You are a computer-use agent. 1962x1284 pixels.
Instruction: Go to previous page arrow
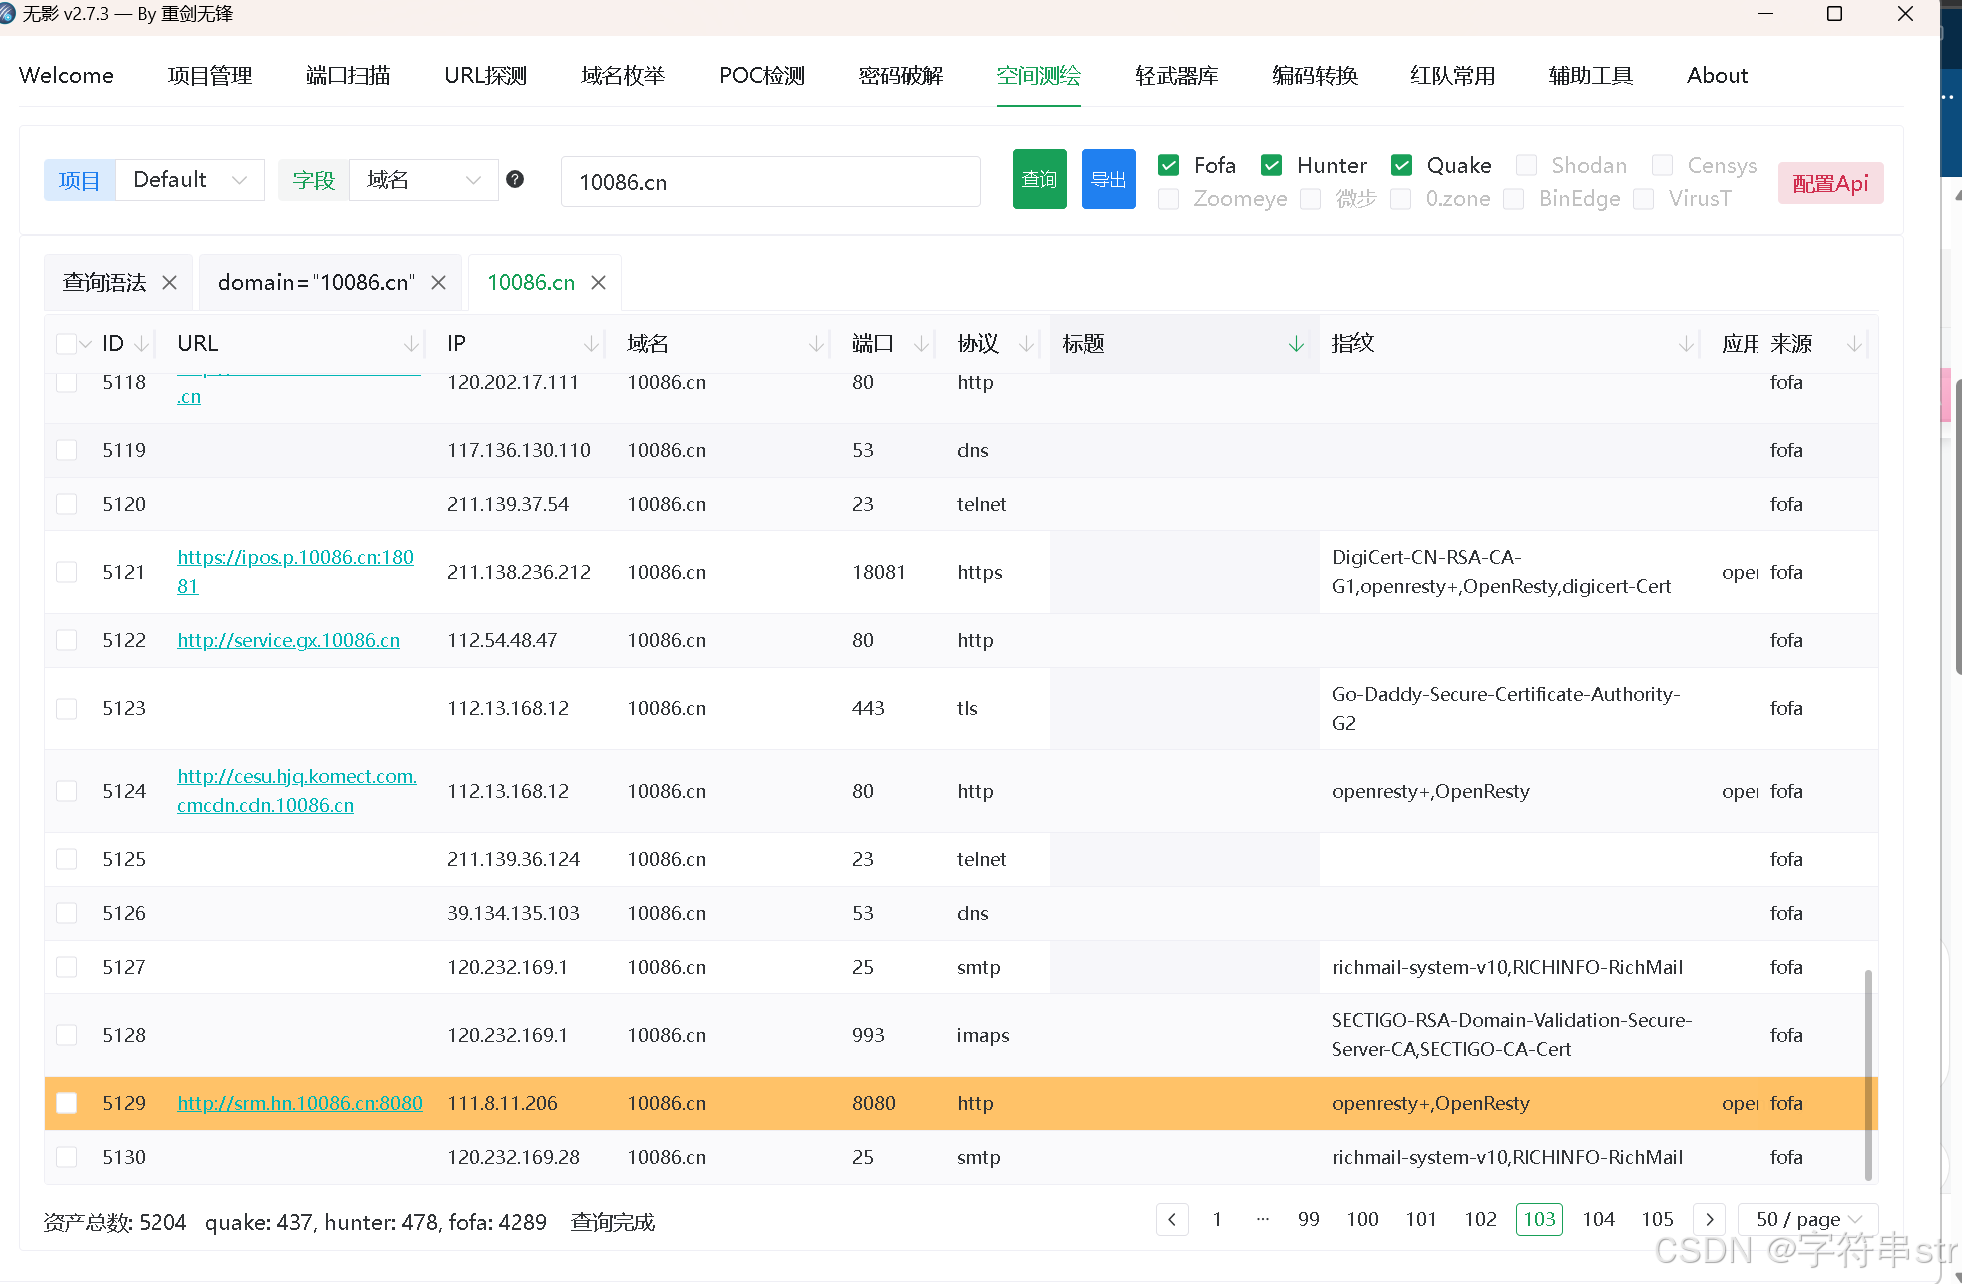coord(1172,1219)
